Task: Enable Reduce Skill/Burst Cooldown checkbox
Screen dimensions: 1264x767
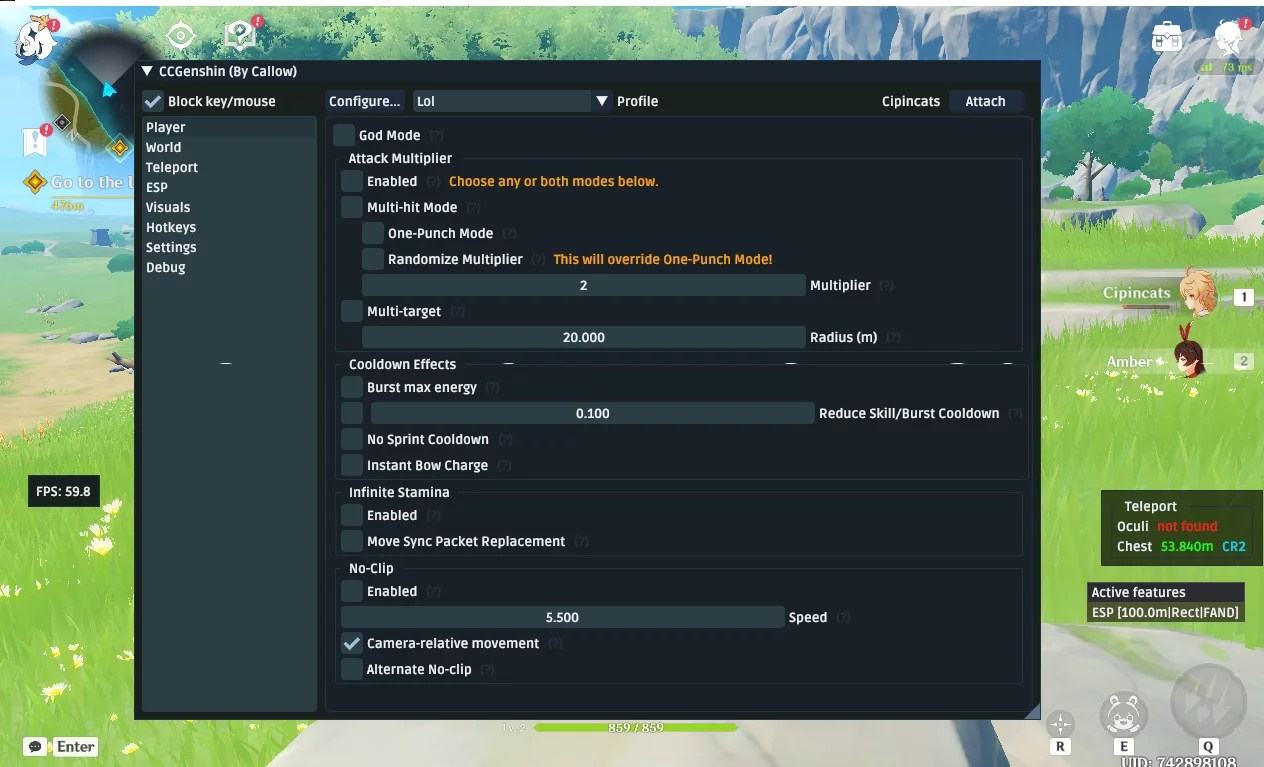Action: (x=352, y=413)
